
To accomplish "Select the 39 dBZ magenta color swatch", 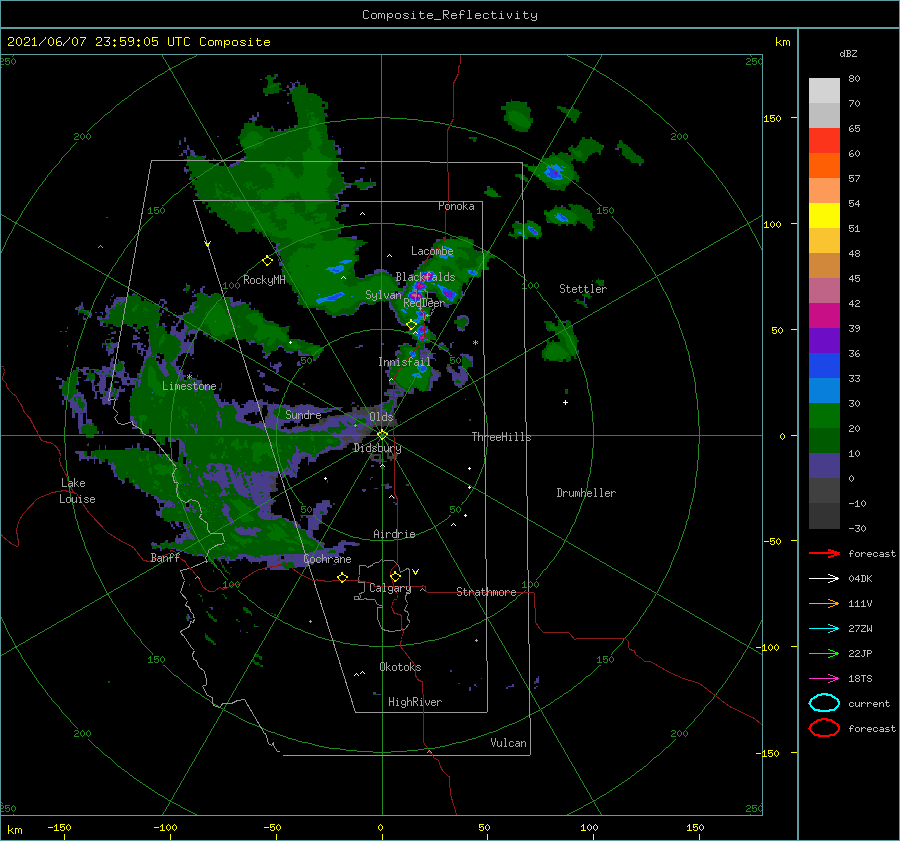I will pyautogui.click(x=824, y=316).
